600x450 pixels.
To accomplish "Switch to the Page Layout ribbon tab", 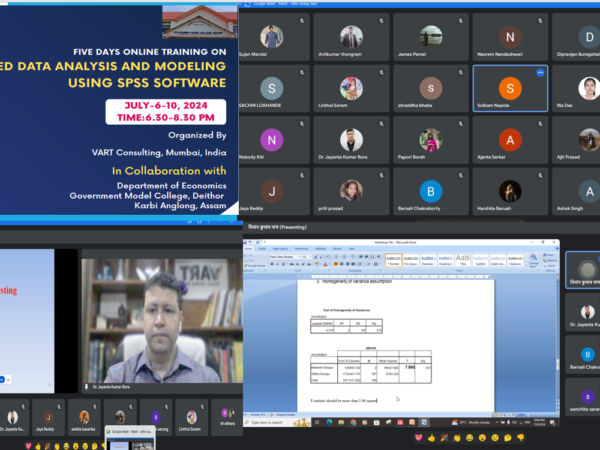I will [280, 249].
